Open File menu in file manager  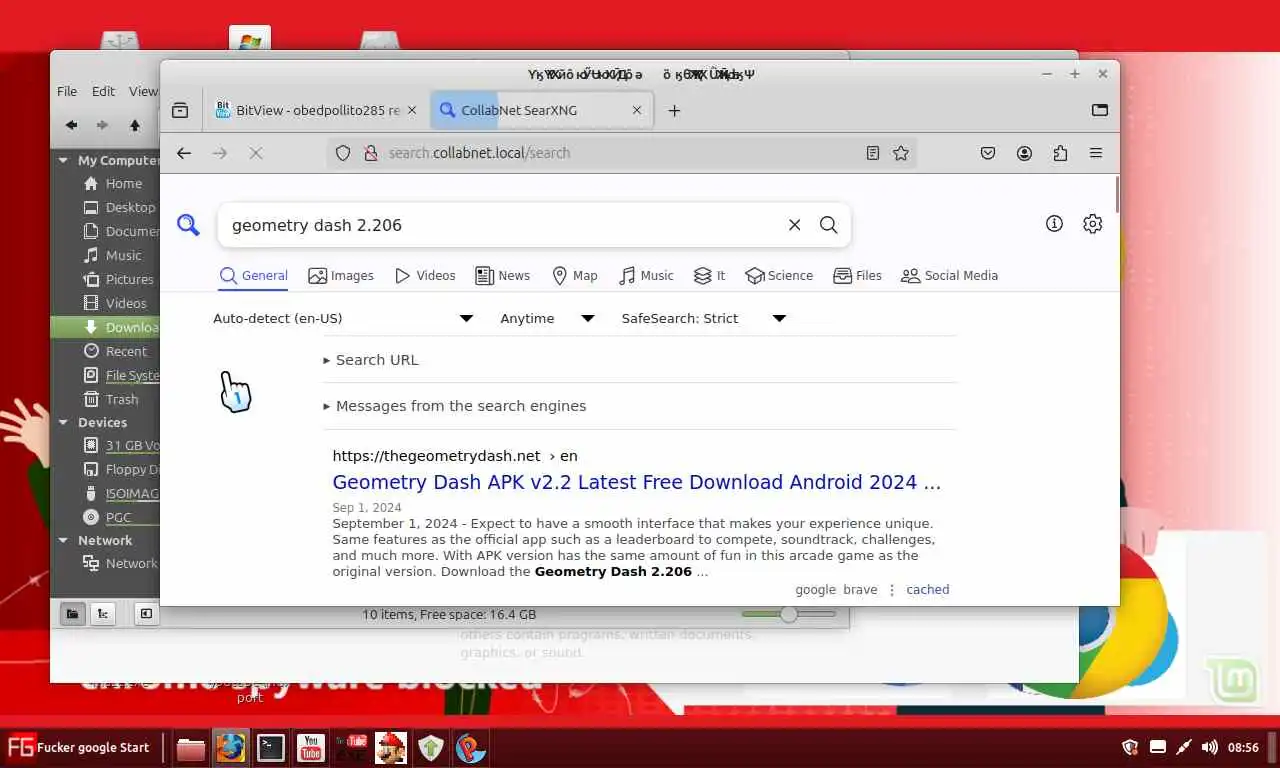click(x=67, y=91)
